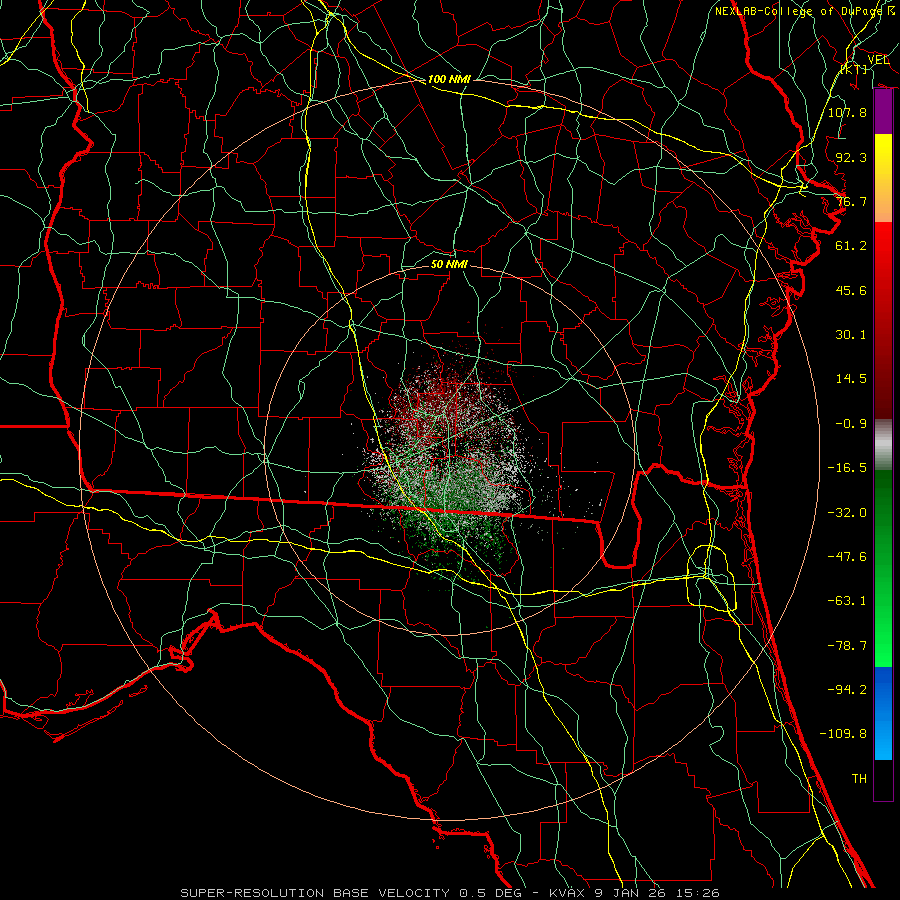Click the -78.7 velocity scale value

coord(847,646)
